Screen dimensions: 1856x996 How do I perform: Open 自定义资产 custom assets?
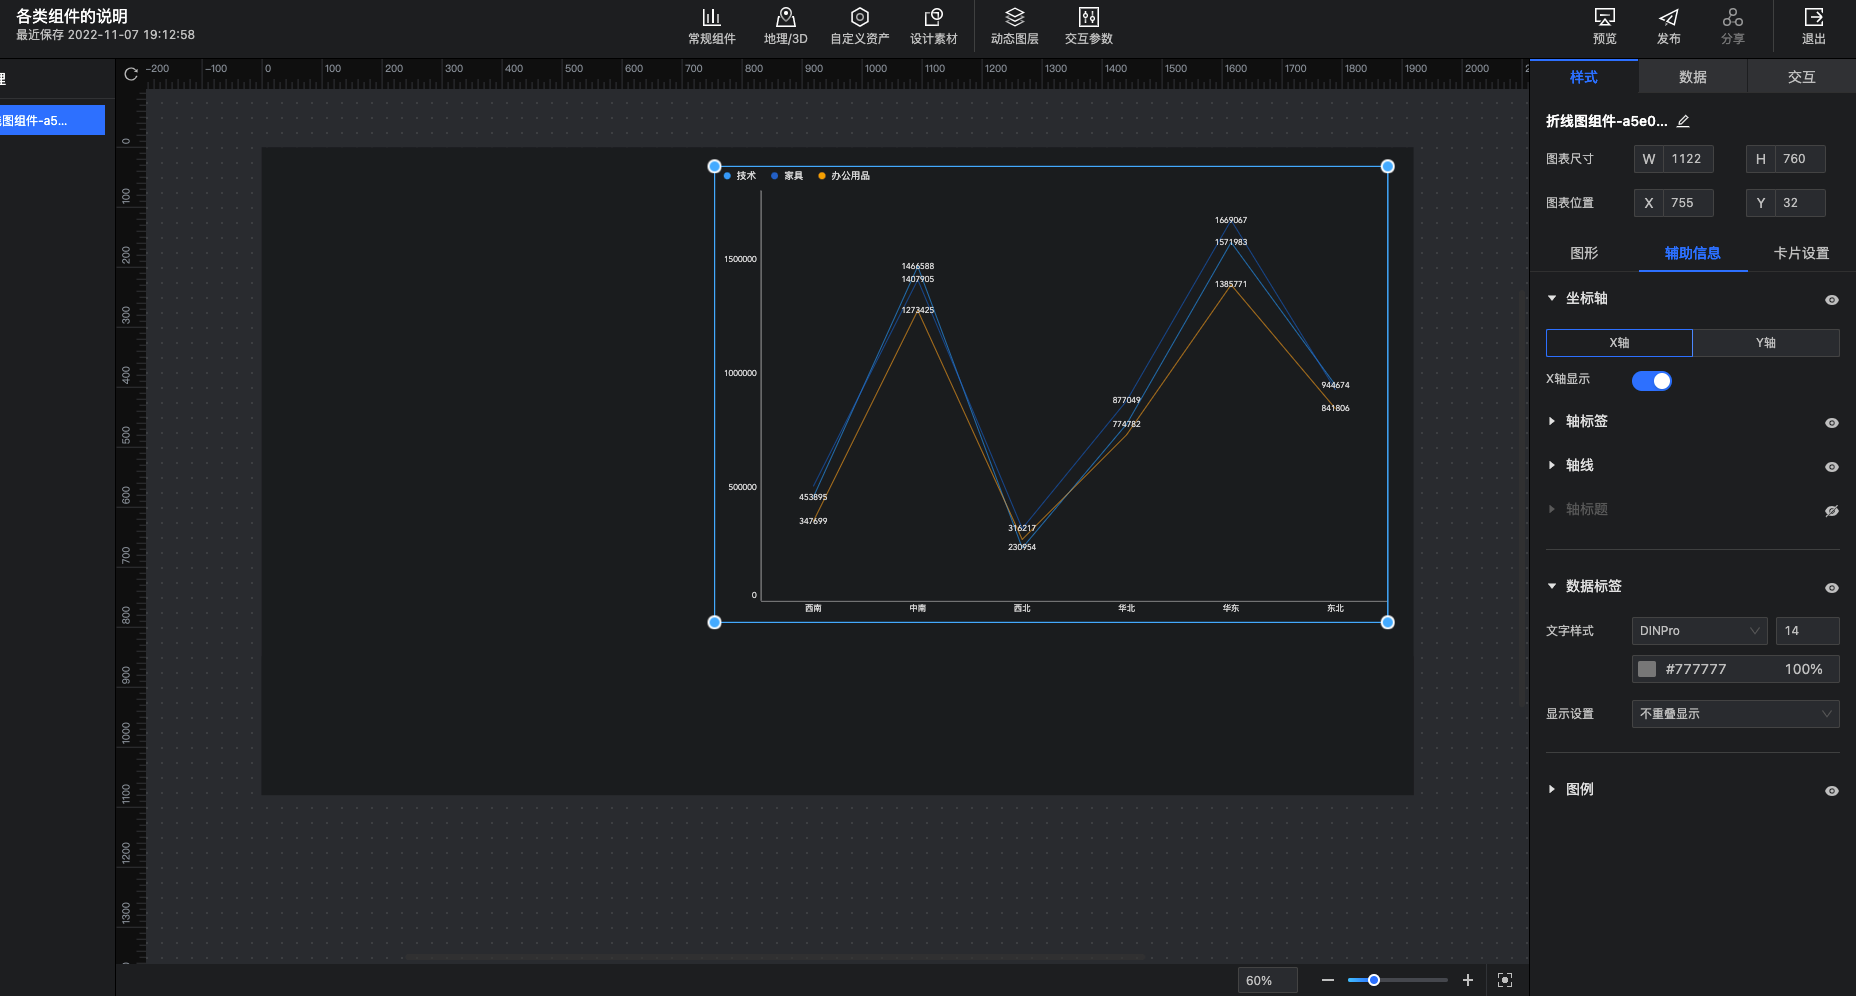point(859,26)
